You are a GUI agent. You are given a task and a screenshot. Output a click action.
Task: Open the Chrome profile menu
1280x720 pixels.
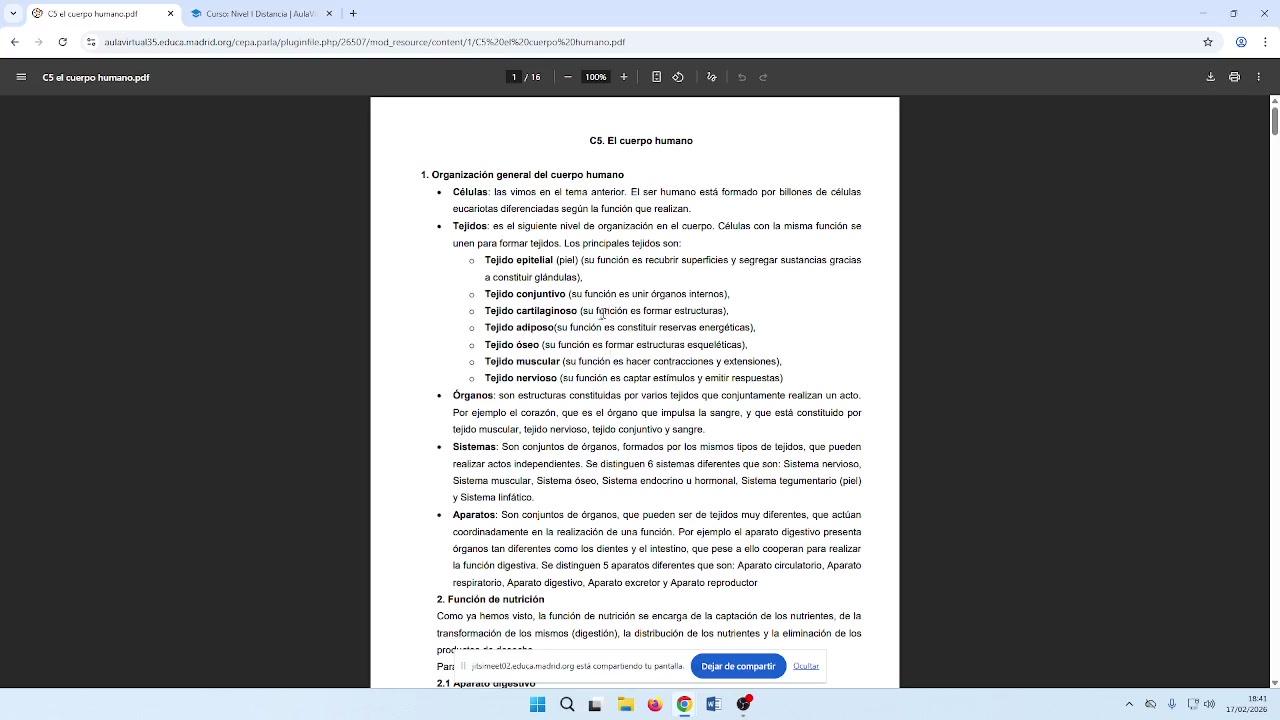(1241, 42)
